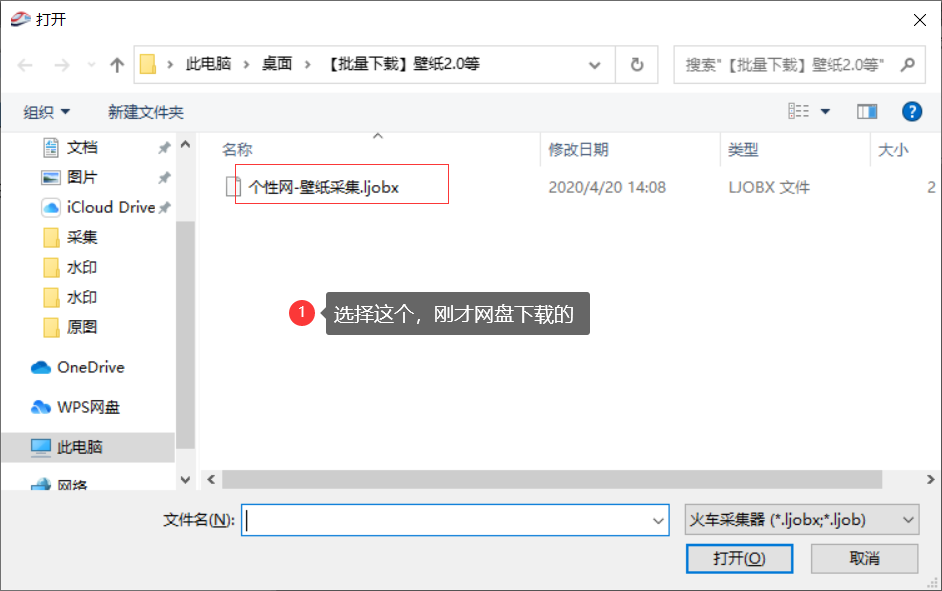Select 此电脑 in the address path
This screenshot has height=591, width=942.
(208, 64)
